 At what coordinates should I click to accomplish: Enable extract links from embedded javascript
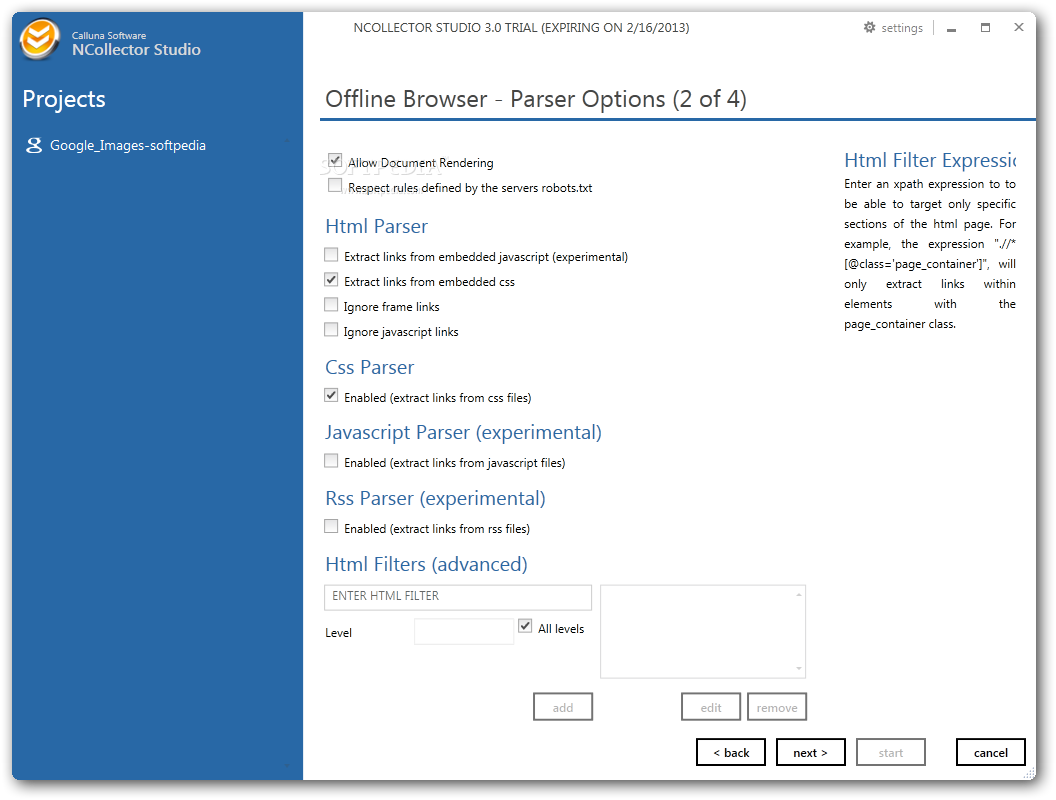point(331,255)
